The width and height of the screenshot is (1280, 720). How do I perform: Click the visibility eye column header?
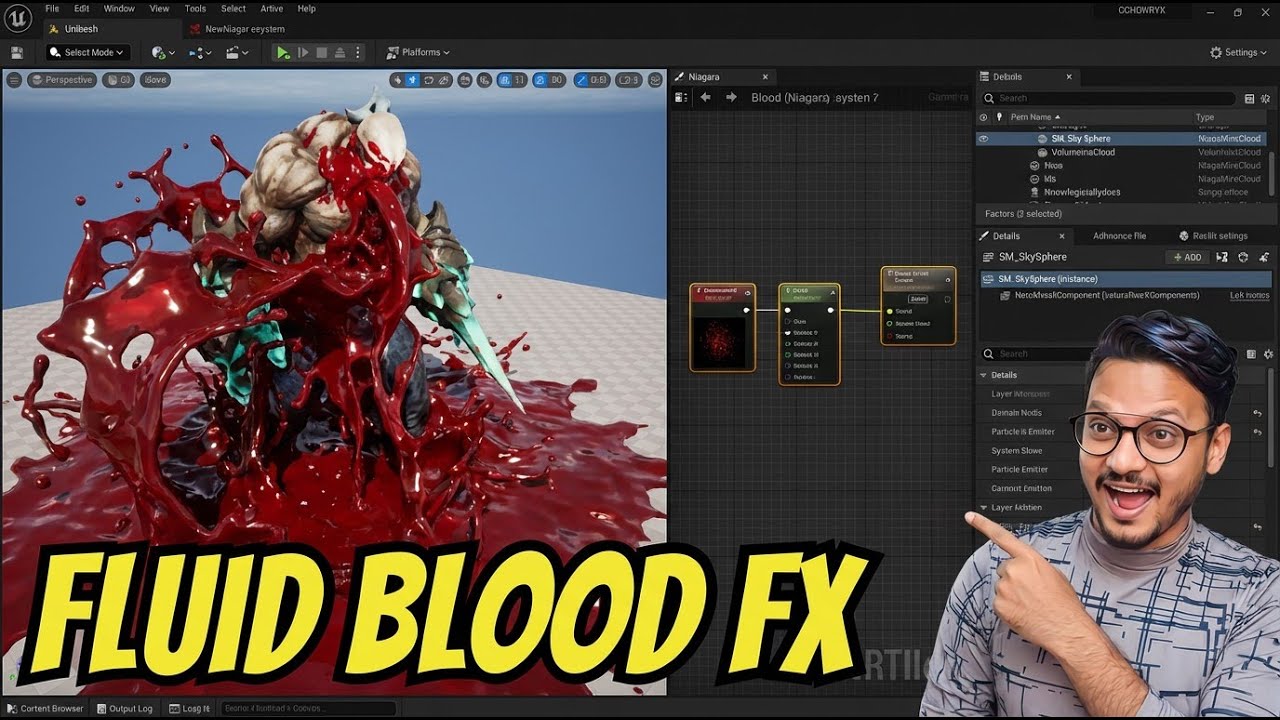tap(983, 117)
